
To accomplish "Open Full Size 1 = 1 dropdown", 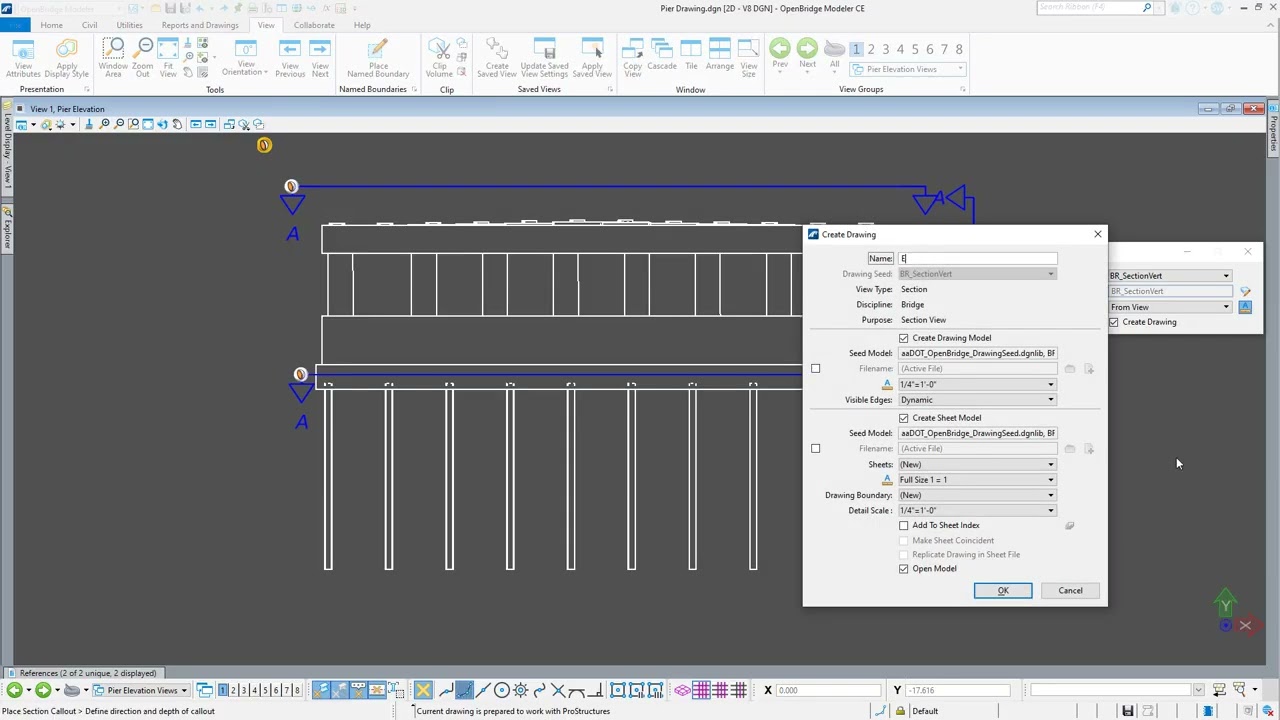I will [977, 480].
